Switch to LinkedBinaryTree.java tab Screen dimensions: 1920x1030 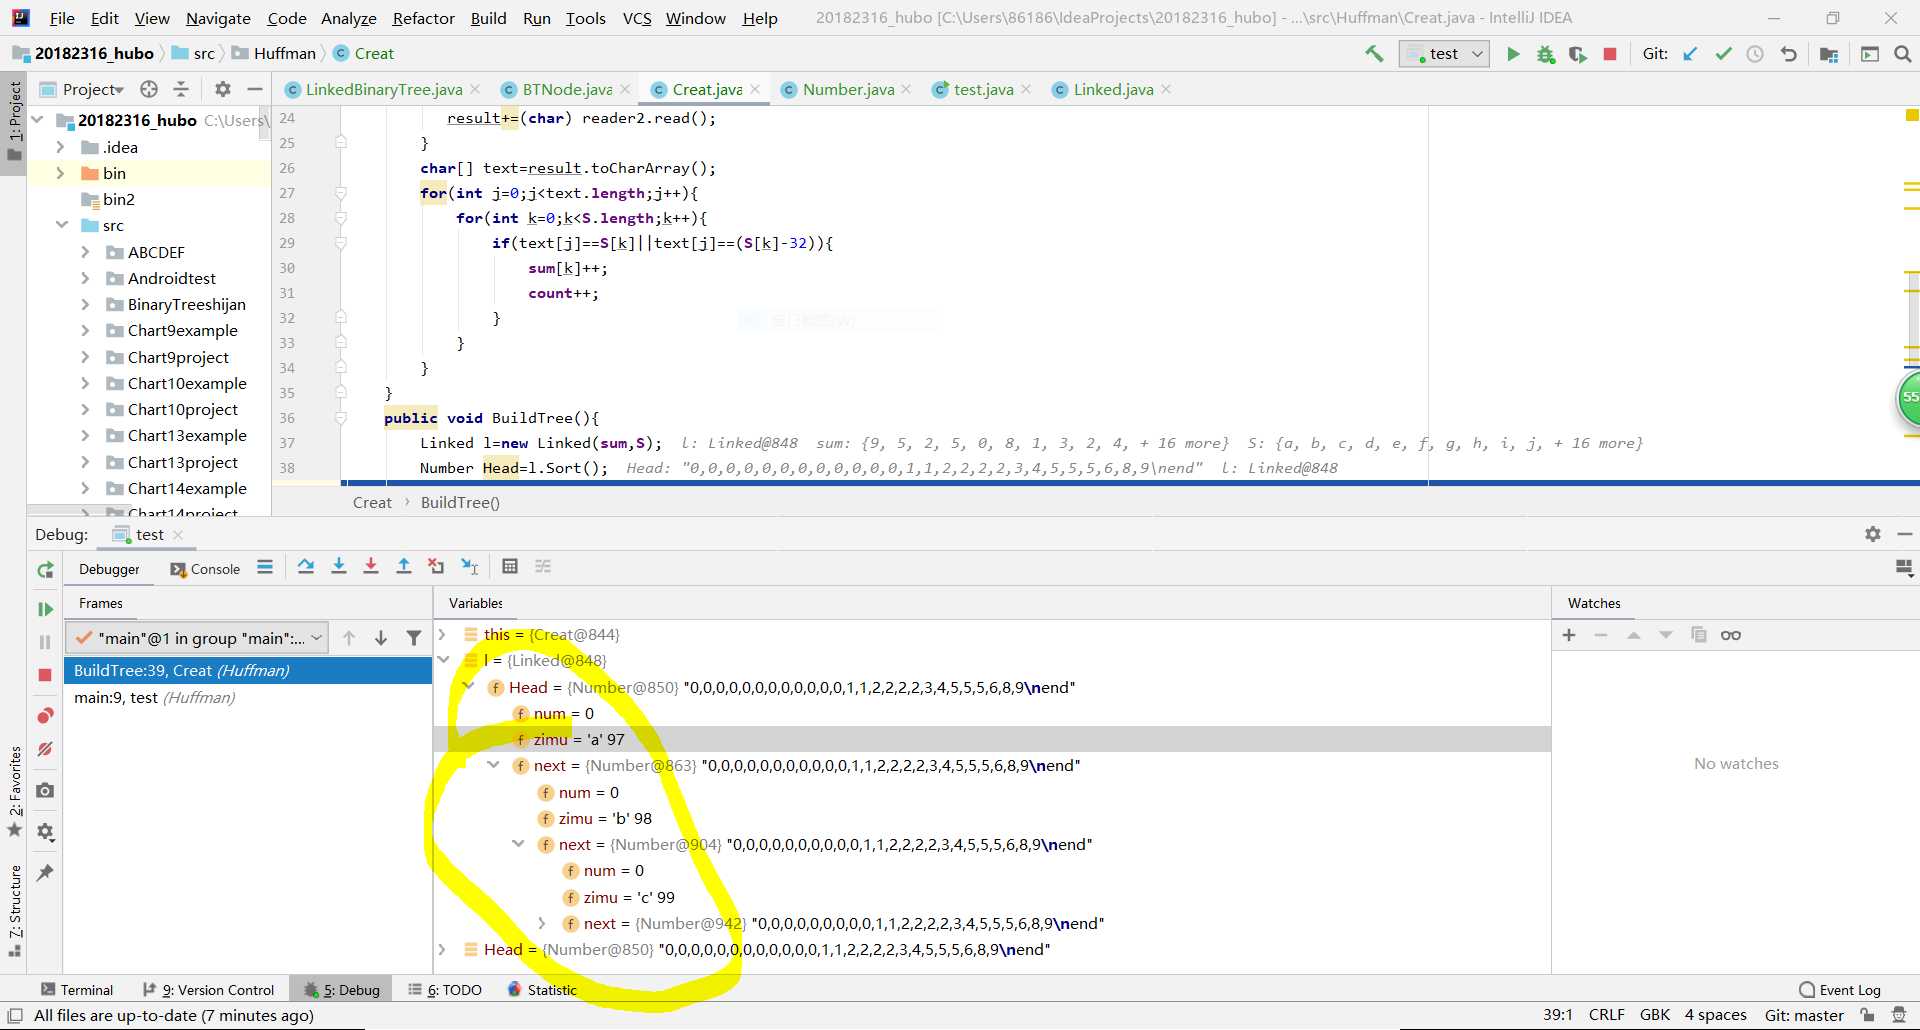(x=383, y=90)
